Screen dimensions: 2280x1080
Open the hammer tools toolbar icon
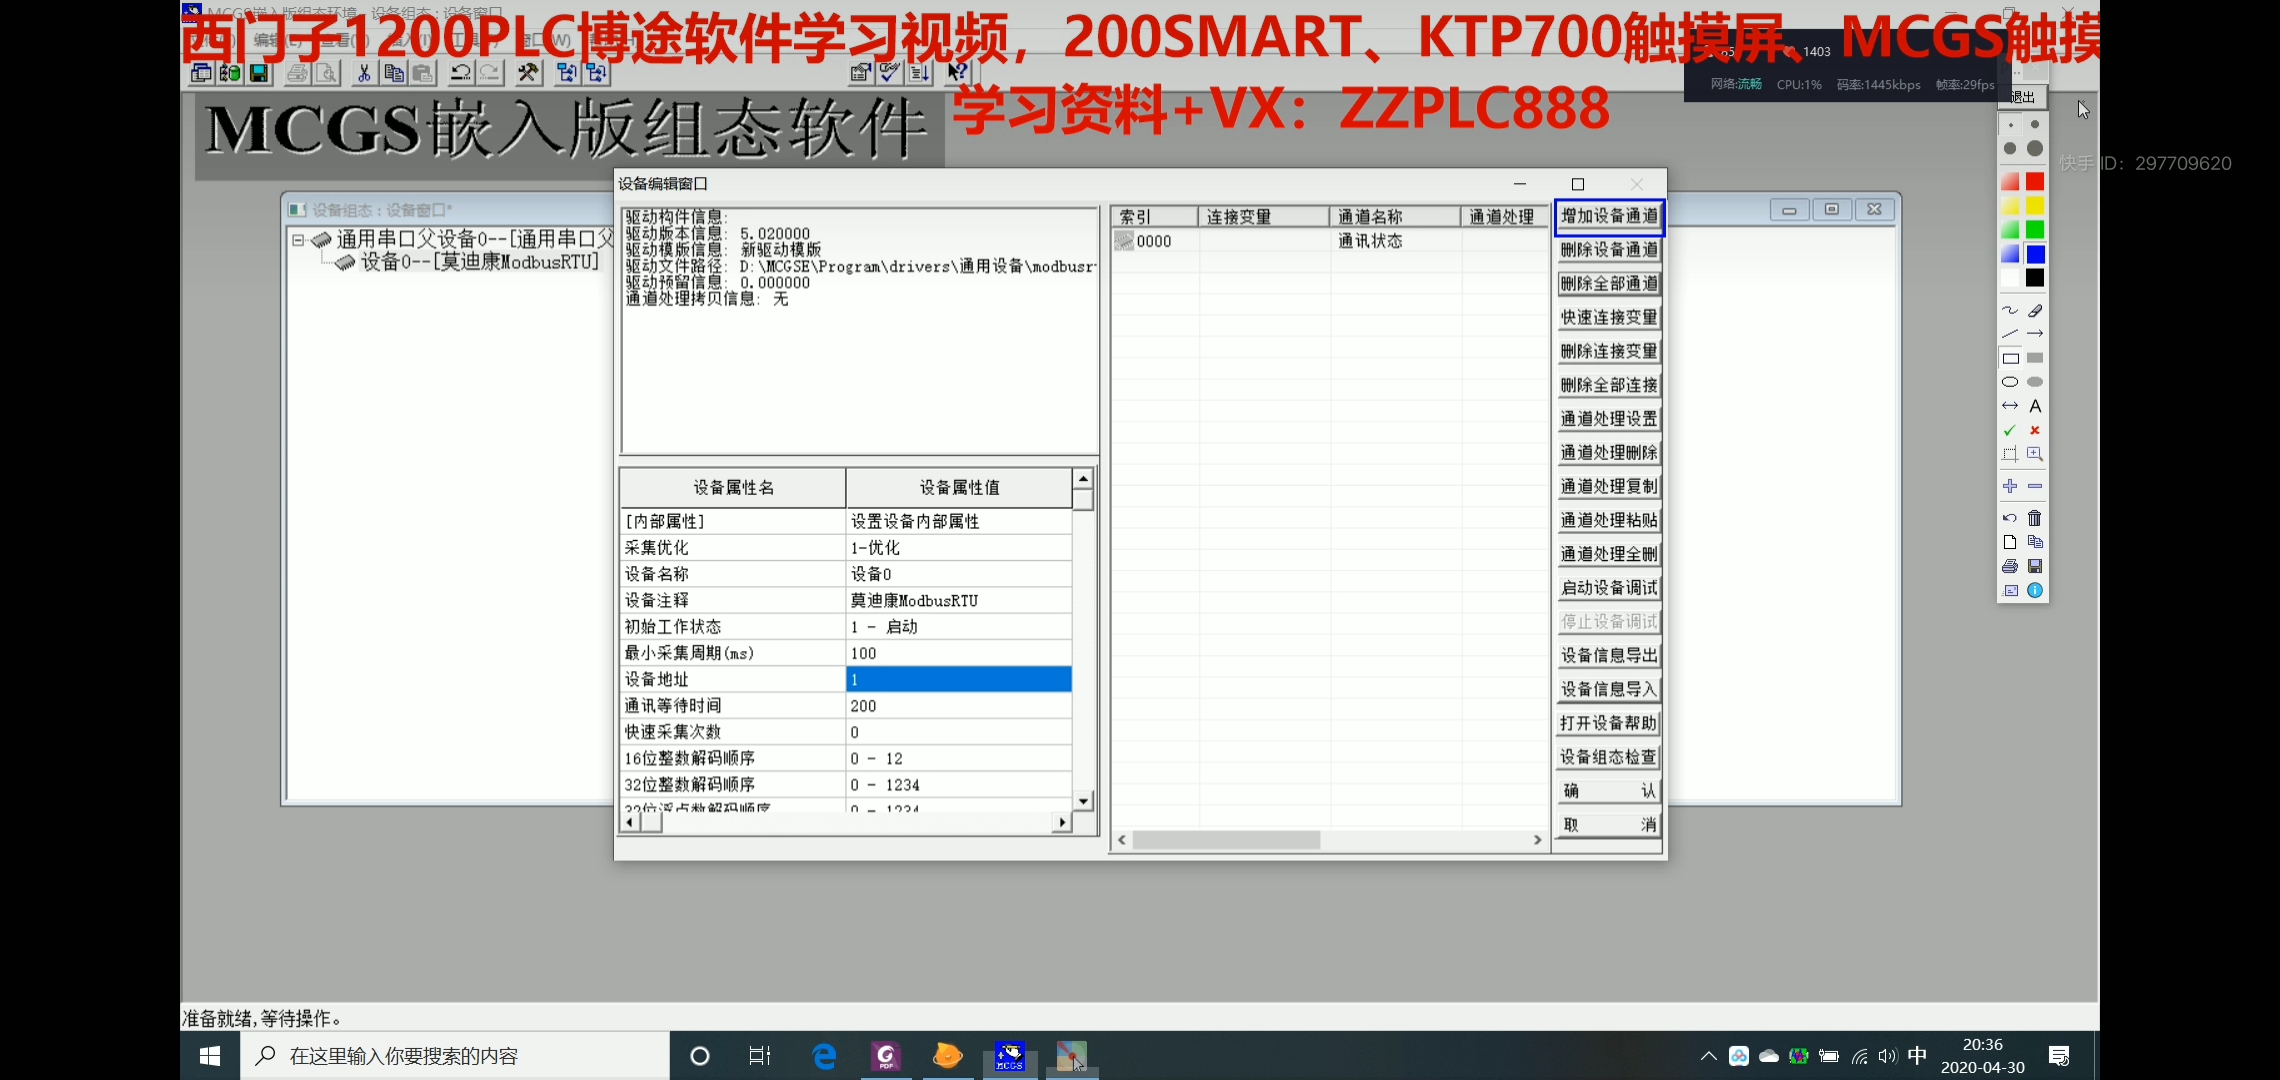coord(528,72)
